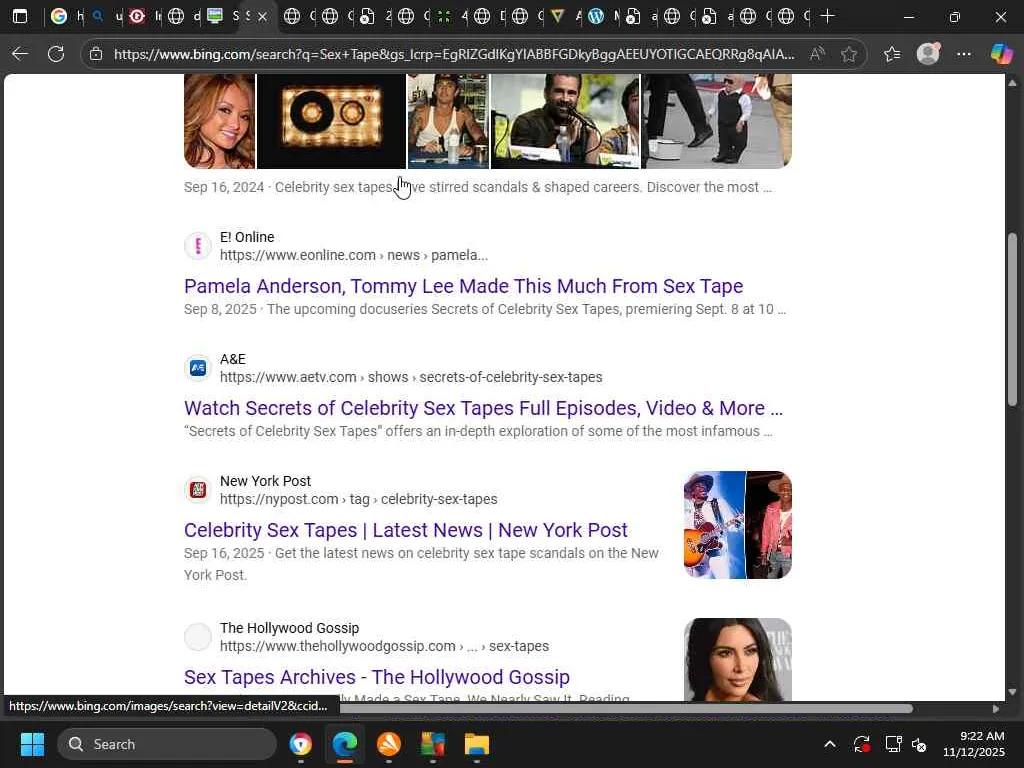
Task: Click the address bar URL field
Action: [454, 54]
